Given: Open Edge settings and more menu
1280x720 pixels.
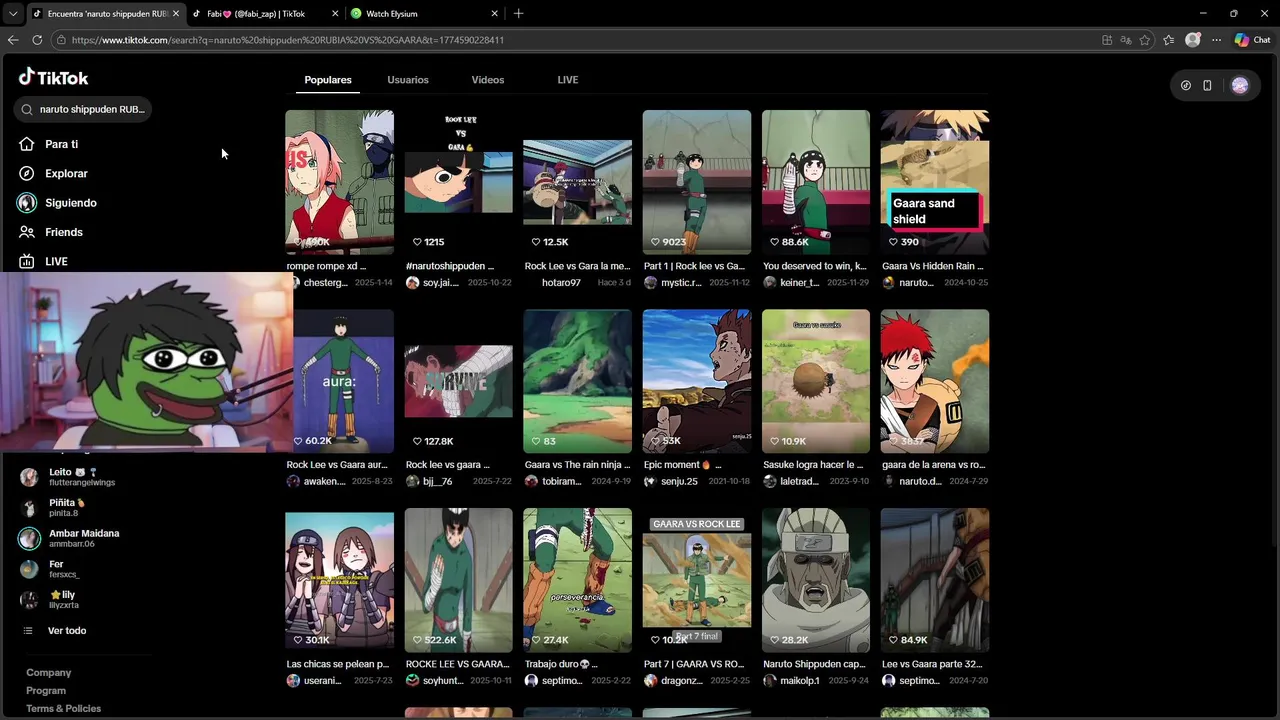Looking at the screenshot, I should tap(1216, 40).
